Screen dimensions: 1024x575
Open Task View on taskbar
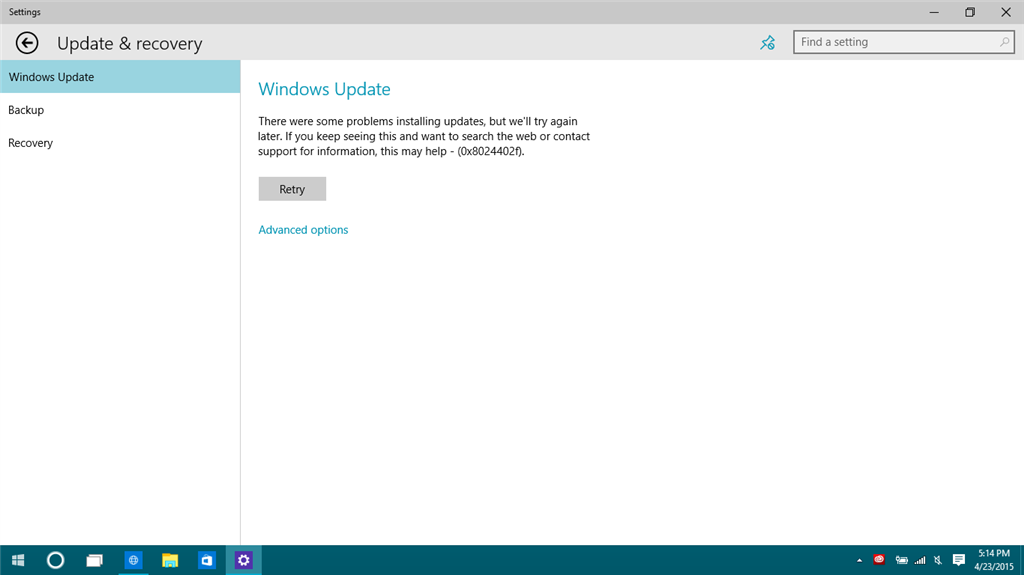(x=95, y=560)
